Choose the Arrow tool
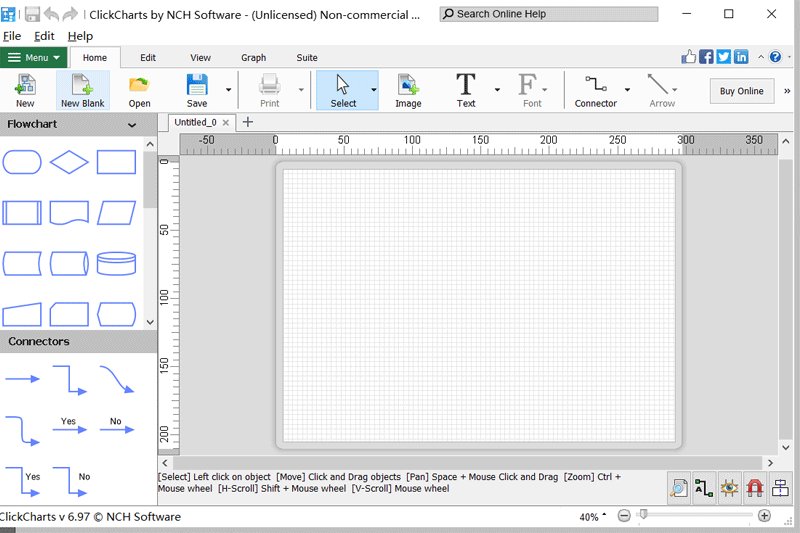Viewport: 800px width, 533px height. point(662,90)
